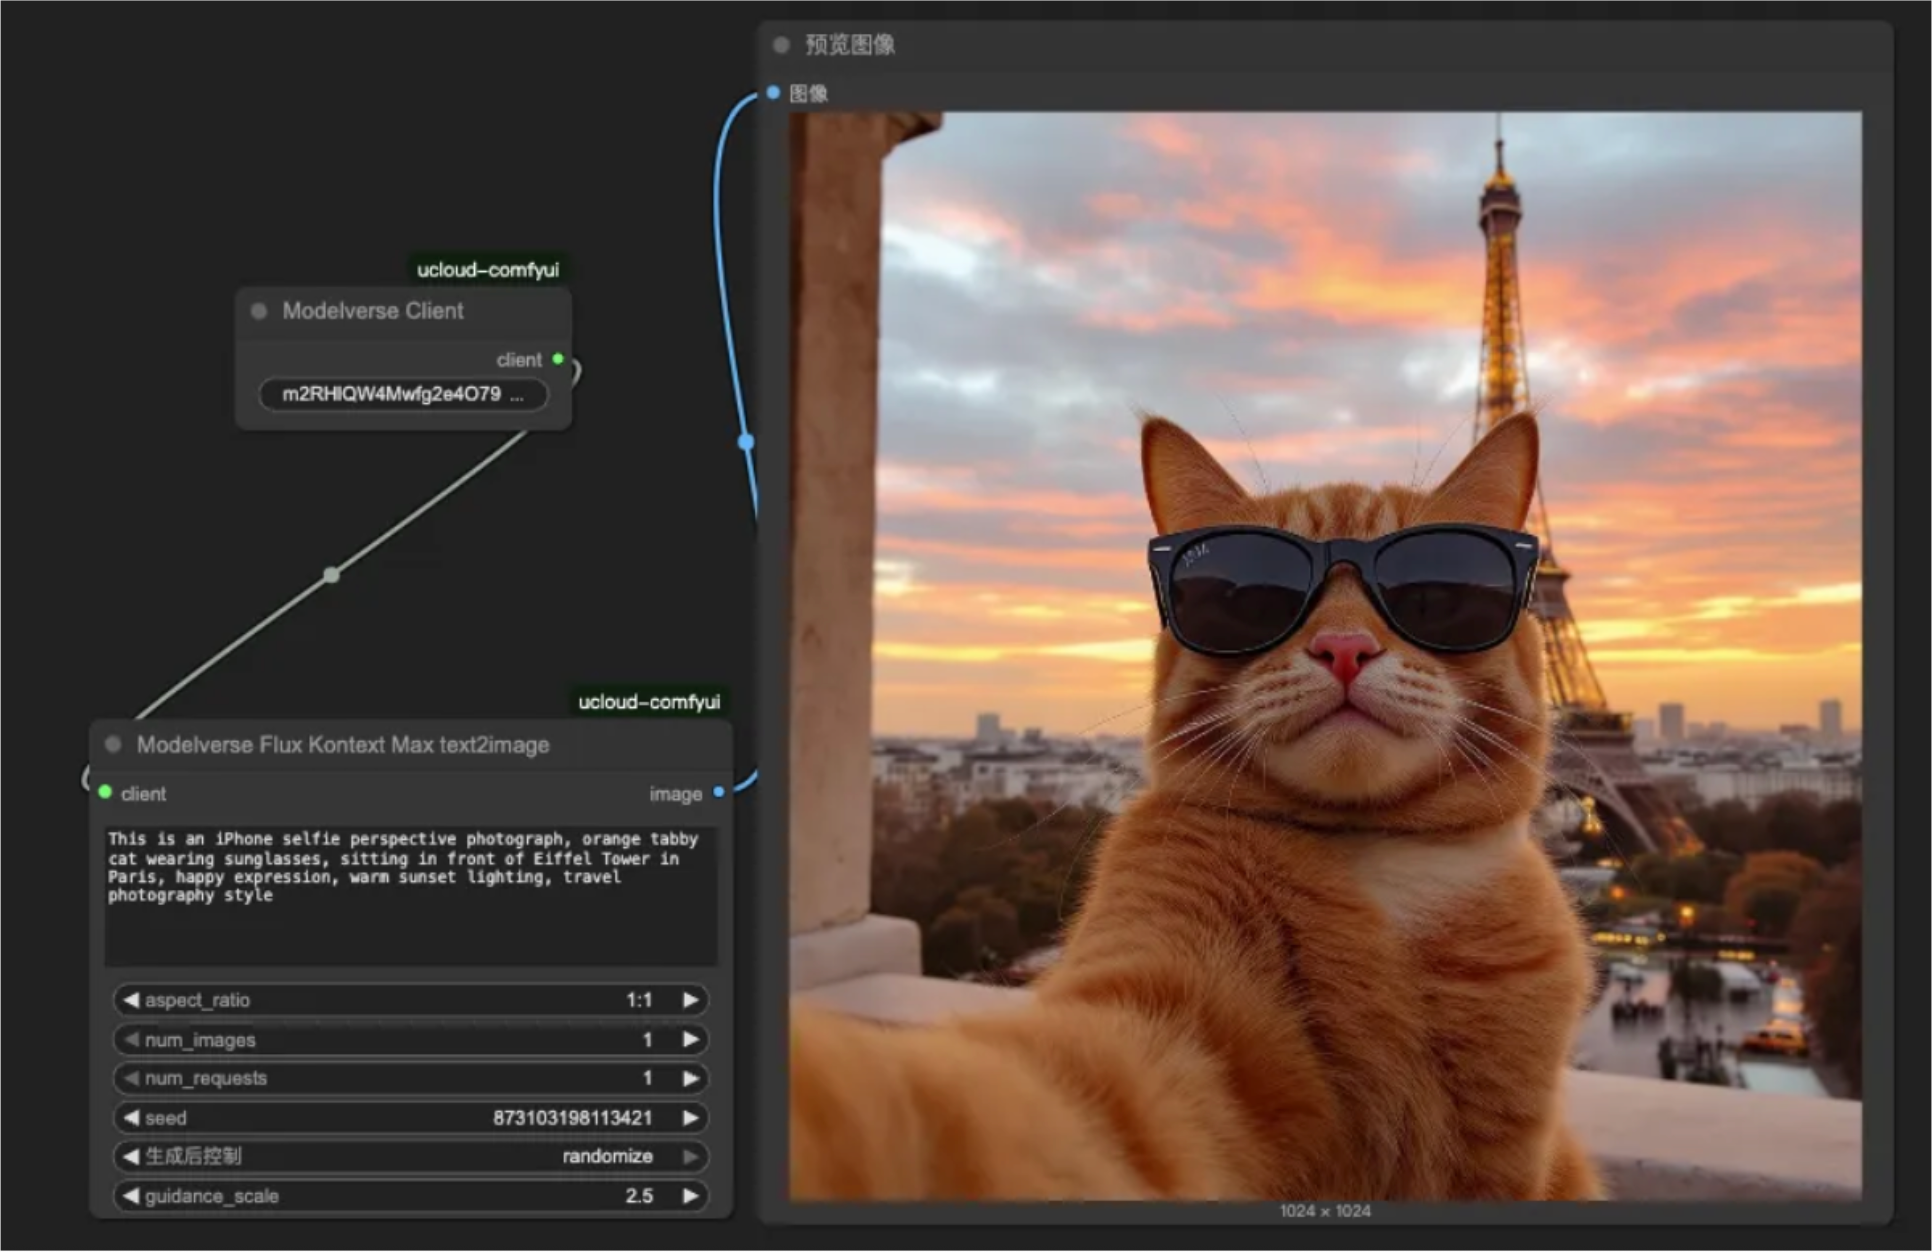Click the image output slot of the text2image node
The image size is (1932, 1252).
[719, 793]
